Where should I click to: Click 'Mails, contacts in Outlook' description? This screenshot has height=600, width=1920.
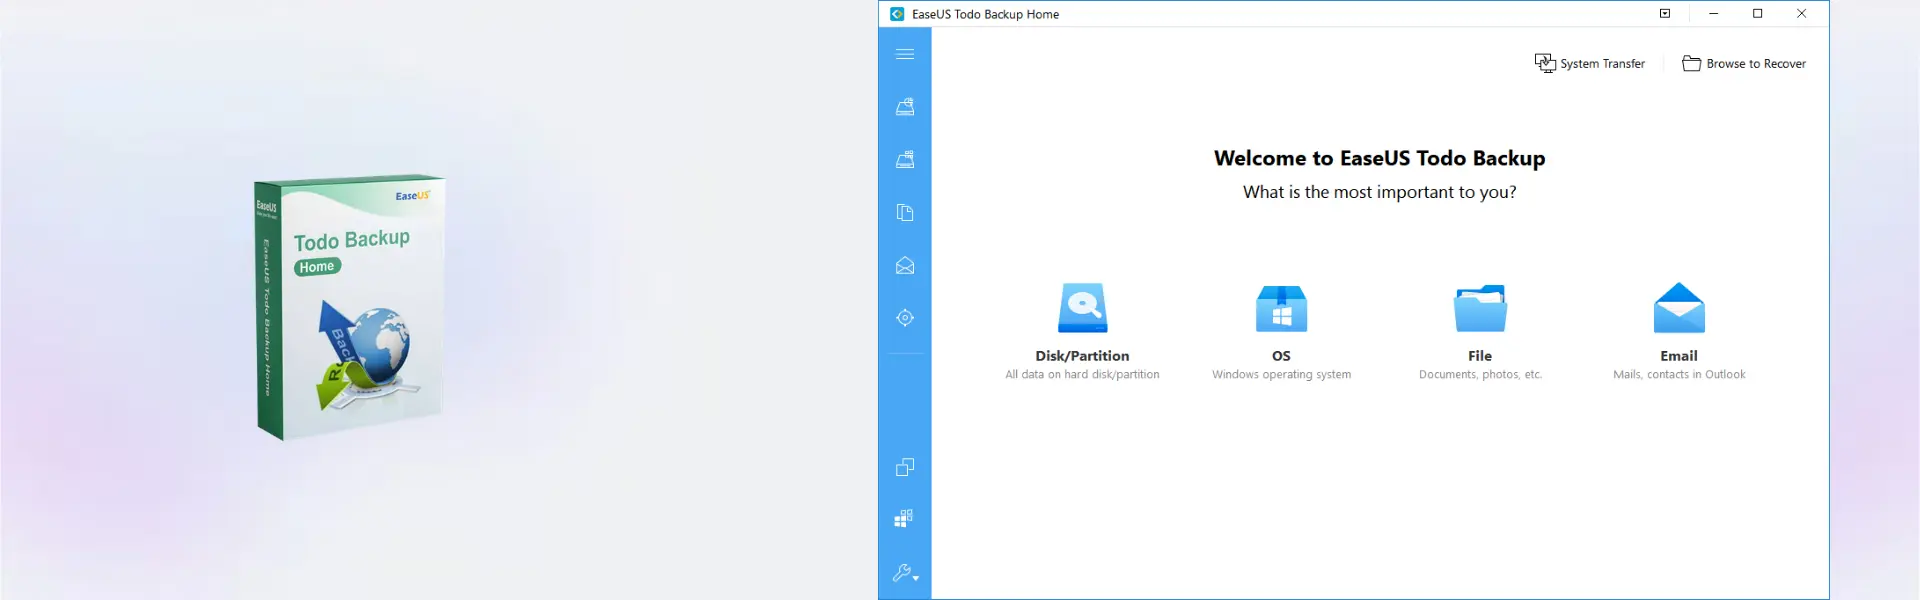1679,375
